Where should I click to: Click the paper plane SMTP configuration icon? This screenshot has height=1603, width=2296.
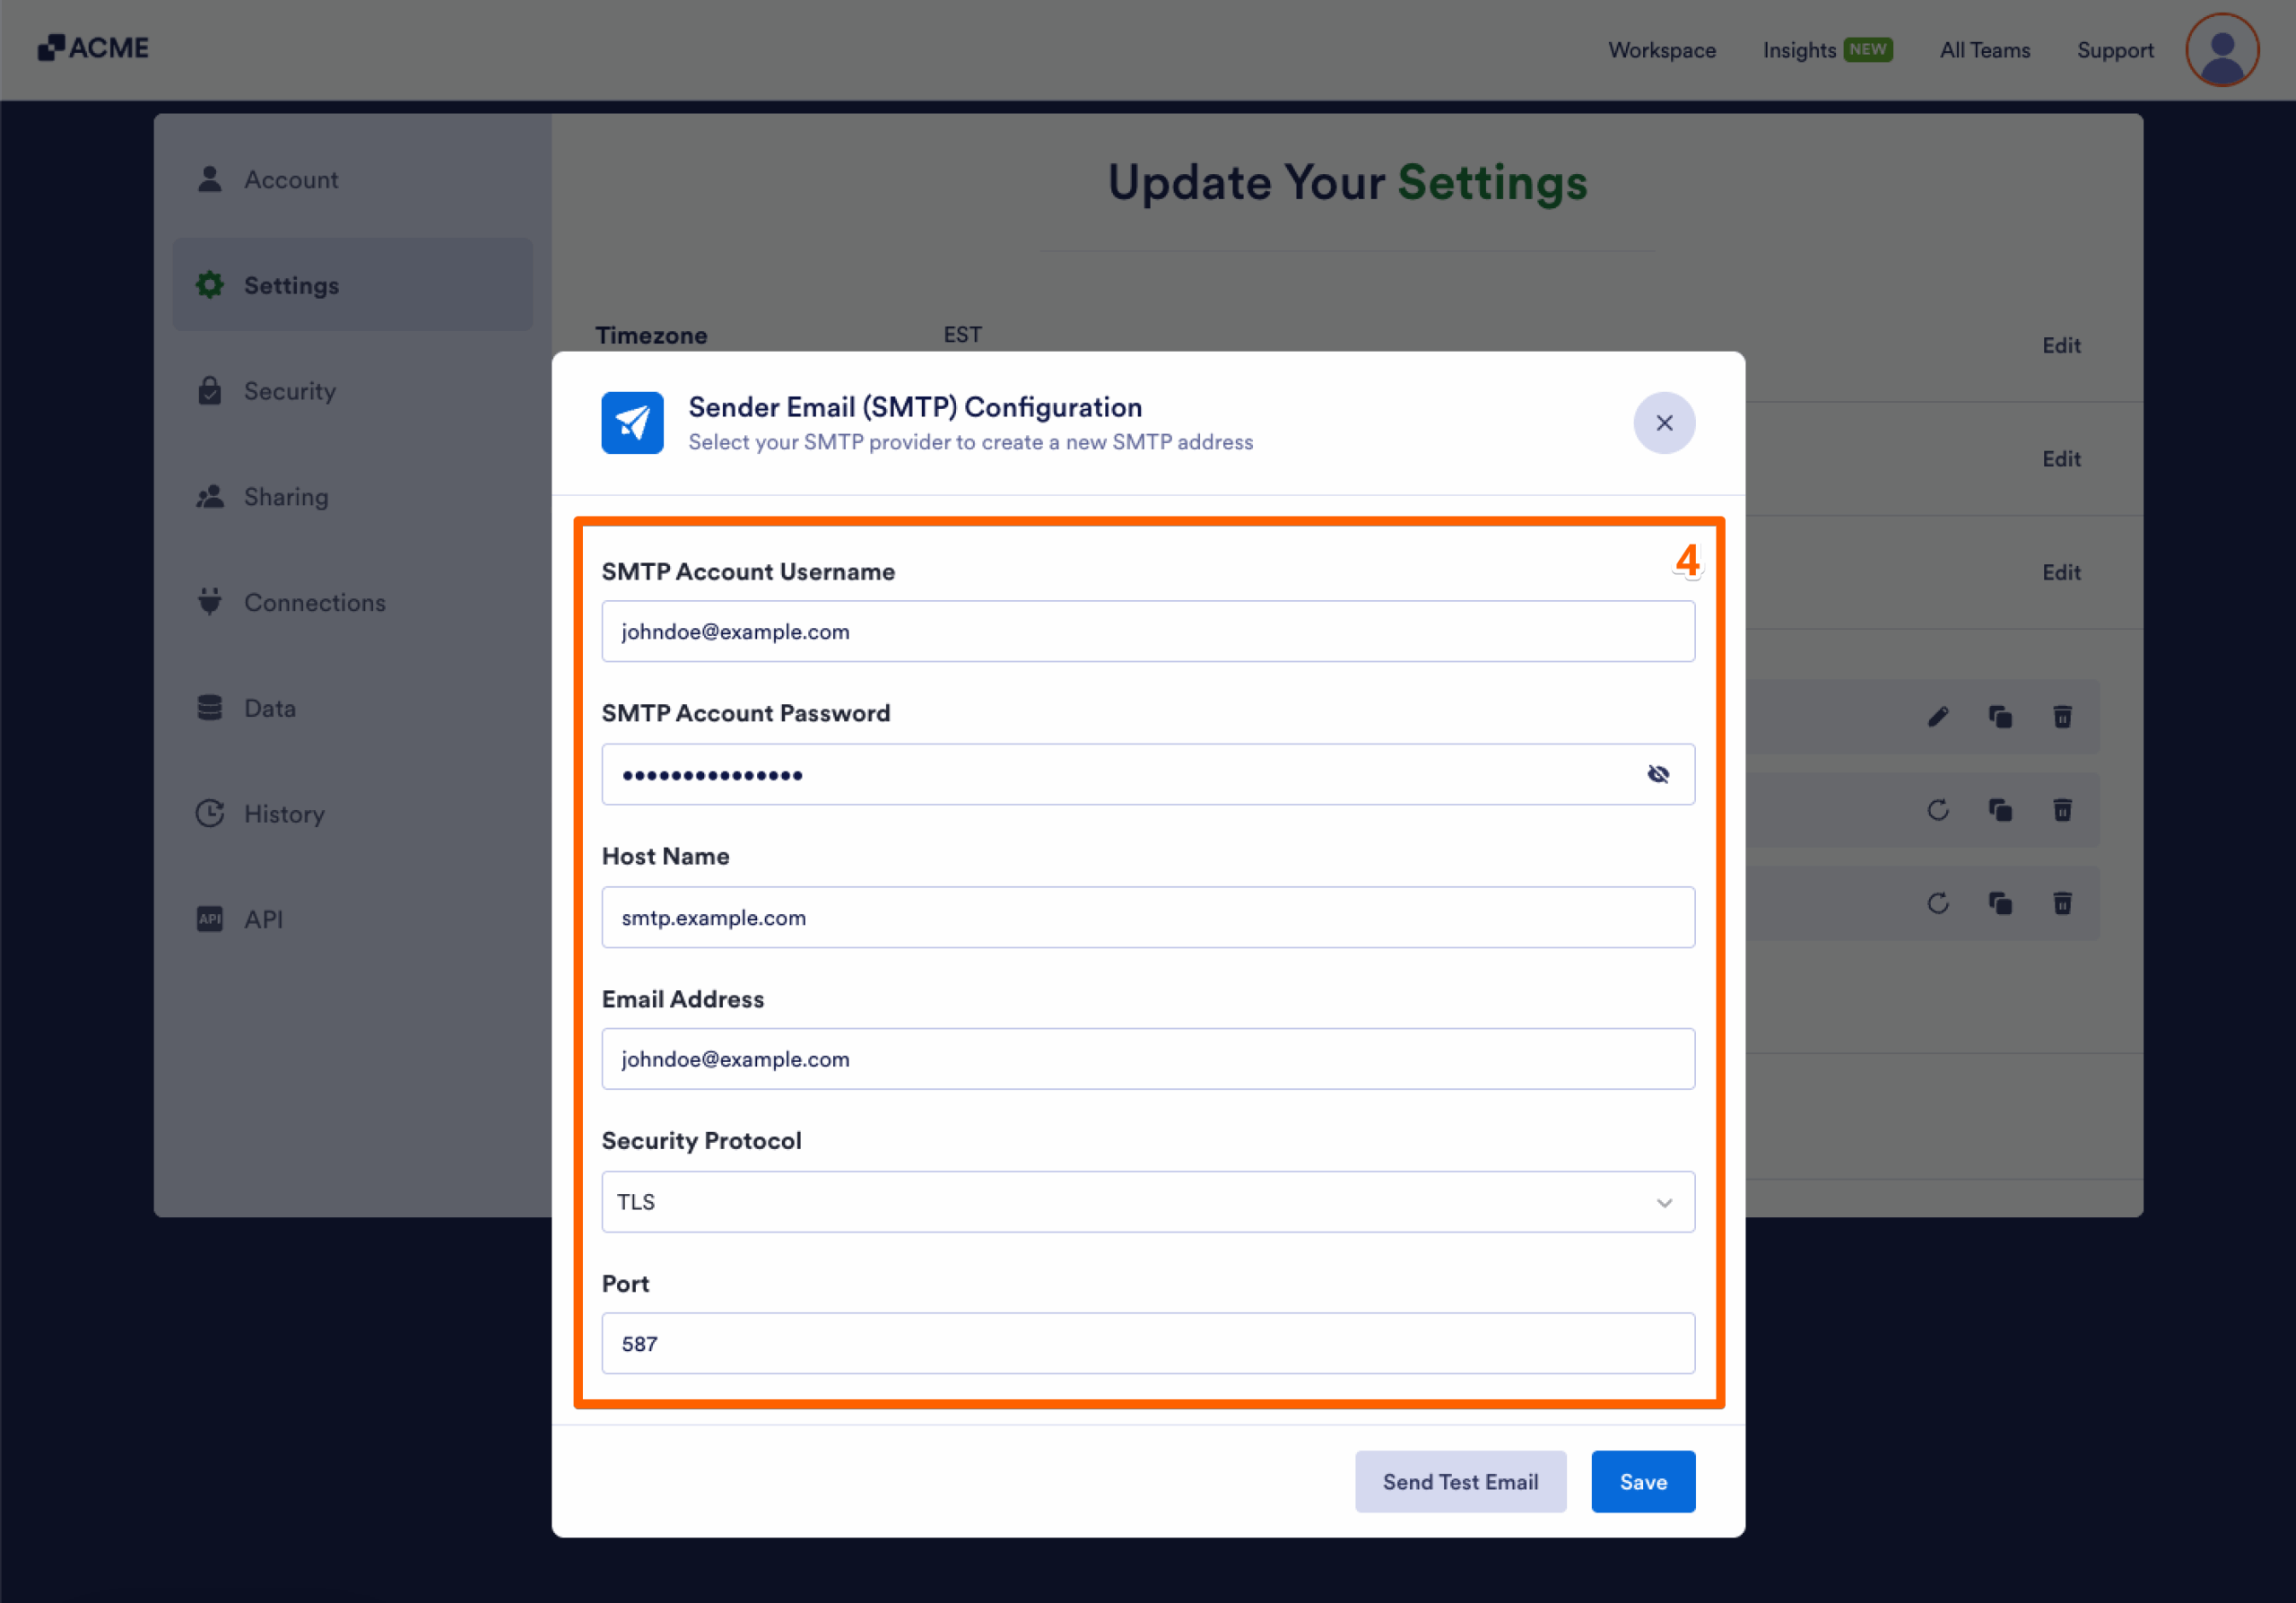(631, 423)
